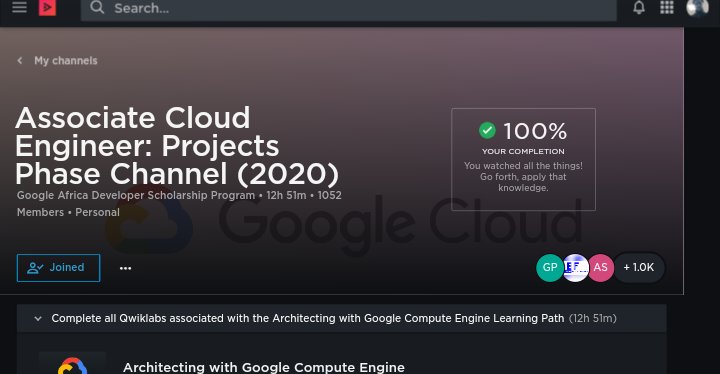
Task: Open the user profile avatar menu
Action: 697,7
